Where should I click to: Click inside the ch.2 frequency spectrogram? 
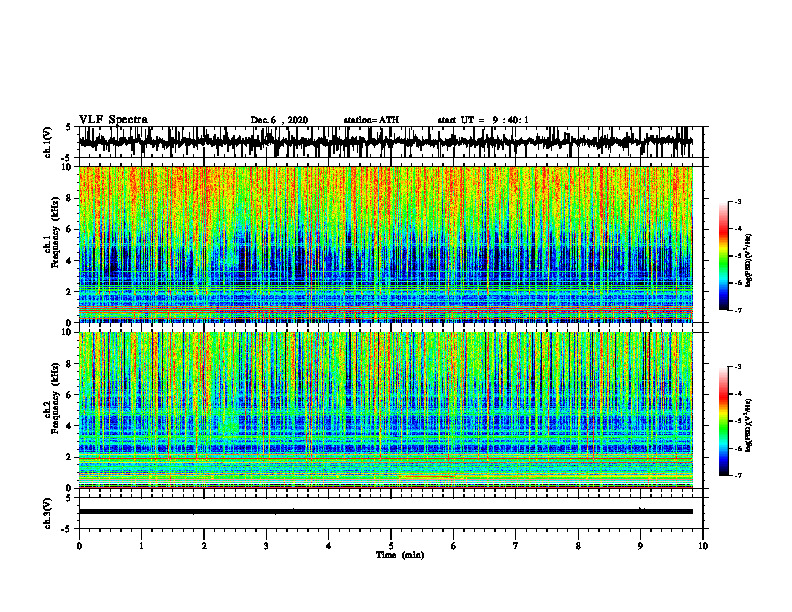click(386, 410)
